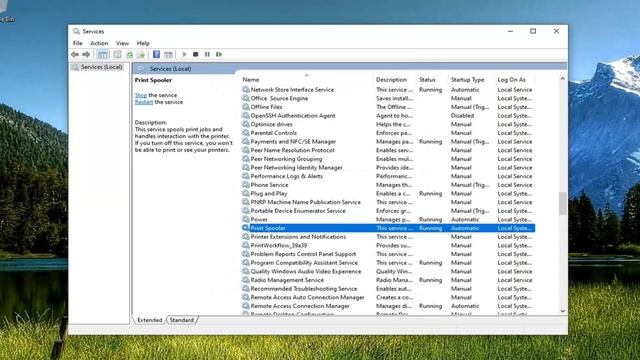Select Portable Device Enumerator Service
This screenshot has width=640, height=360.
(388, 211)
